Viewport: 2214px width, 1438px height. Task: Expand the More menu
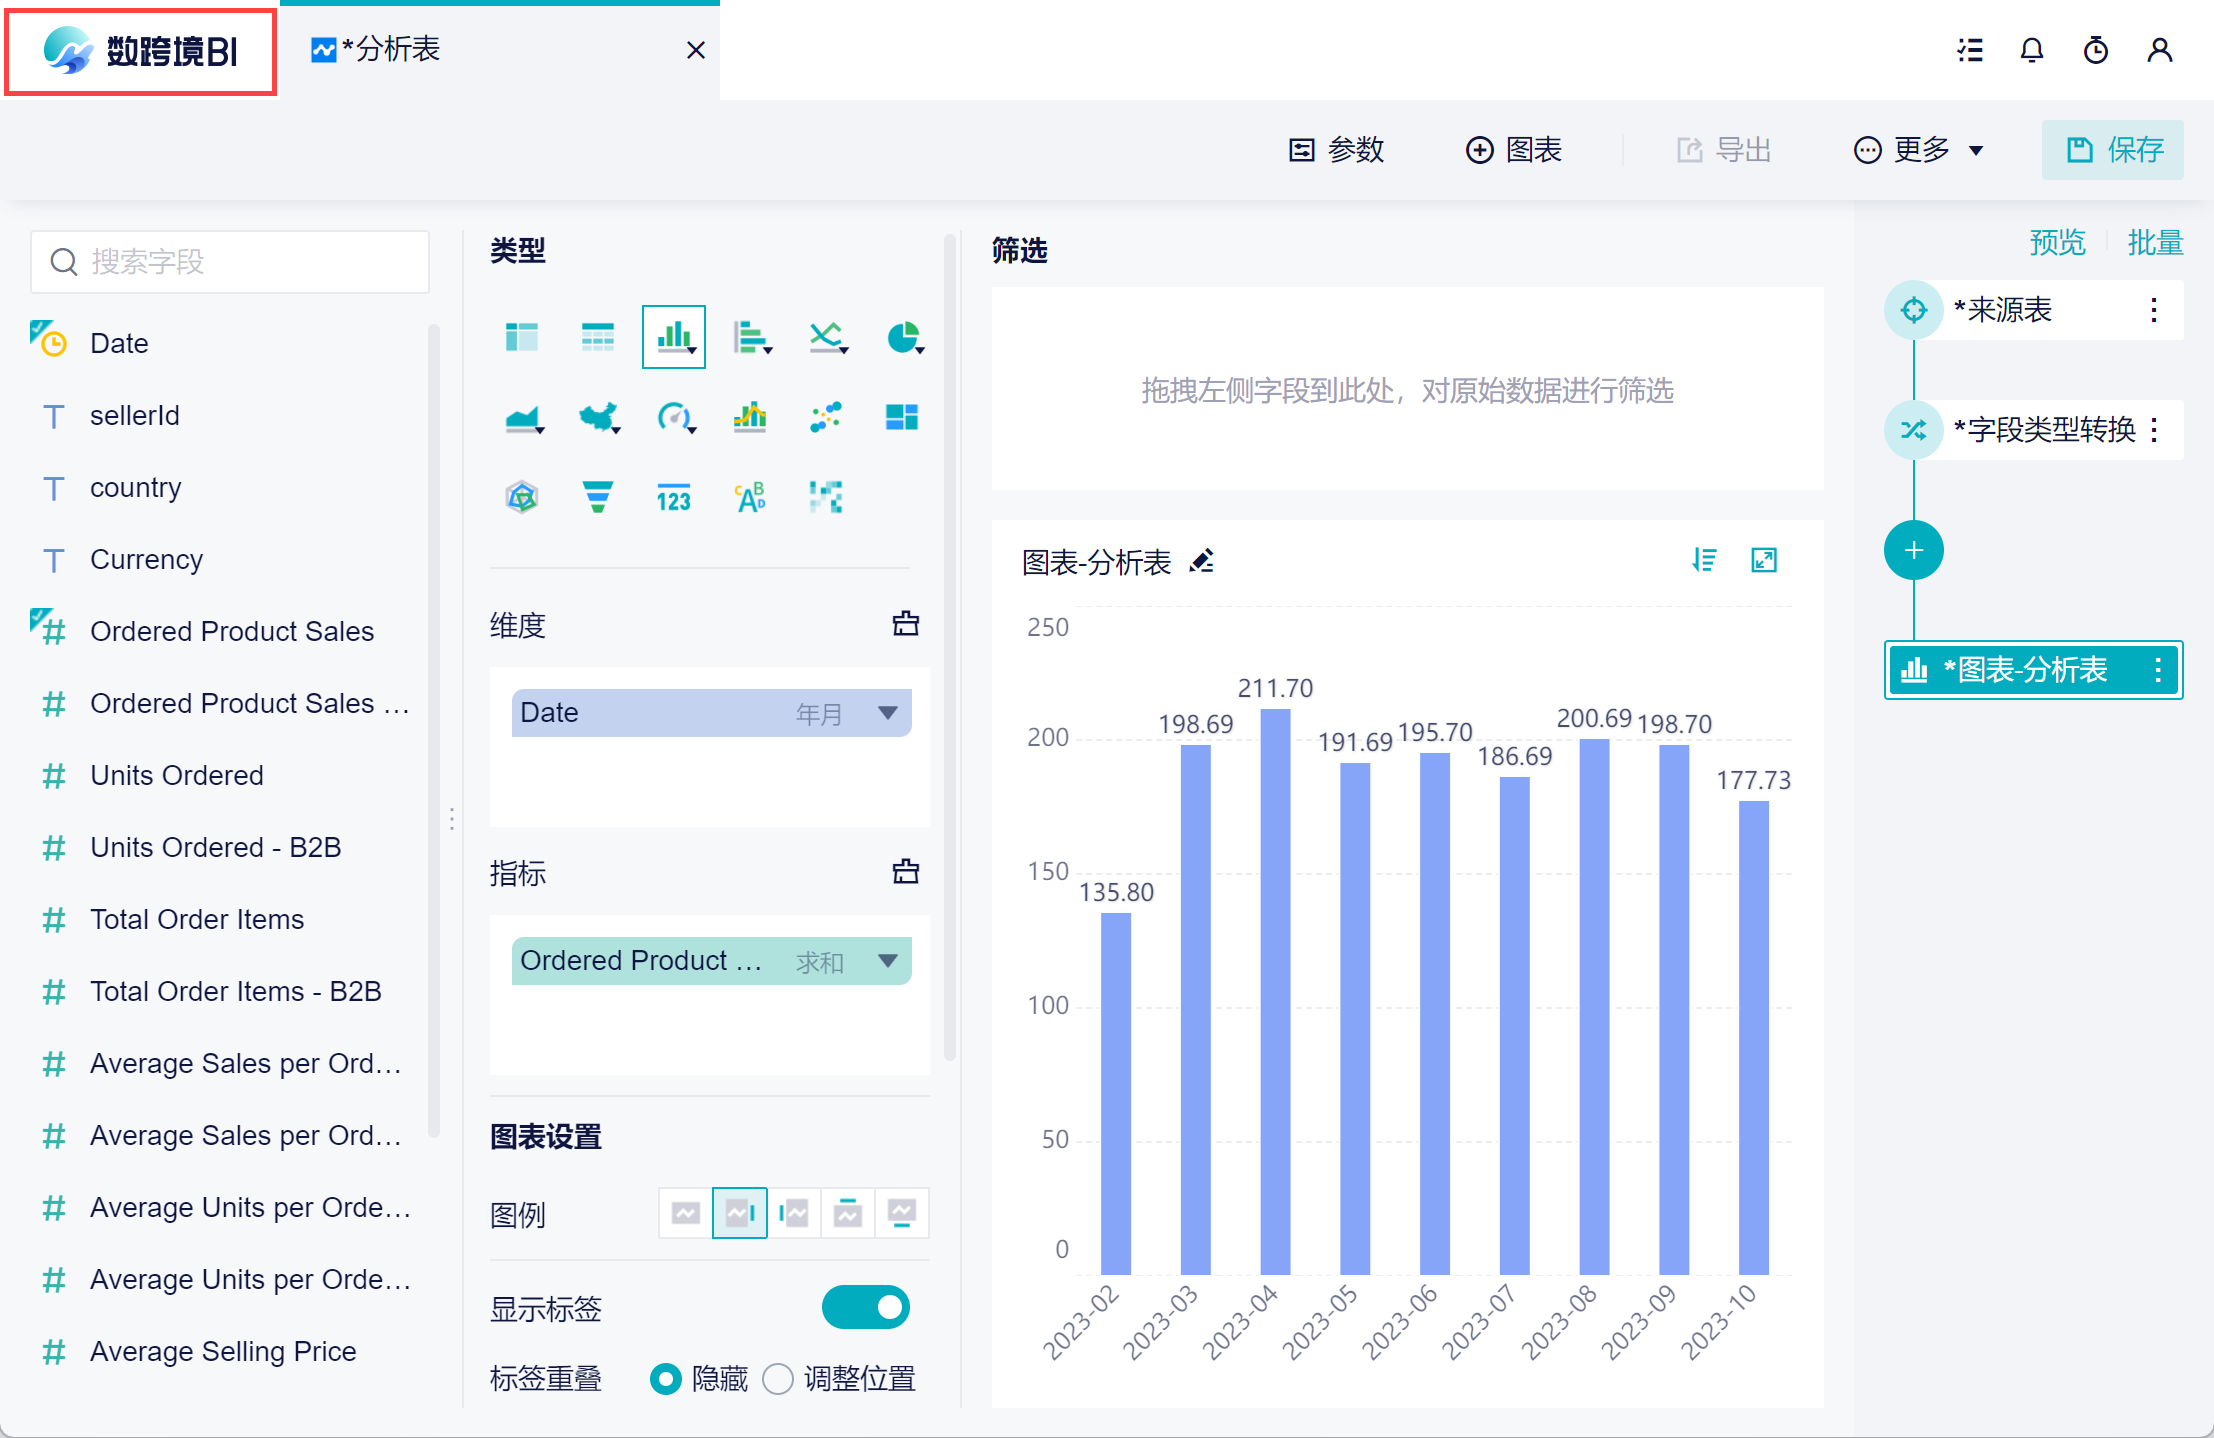(x=1919, y=150)
